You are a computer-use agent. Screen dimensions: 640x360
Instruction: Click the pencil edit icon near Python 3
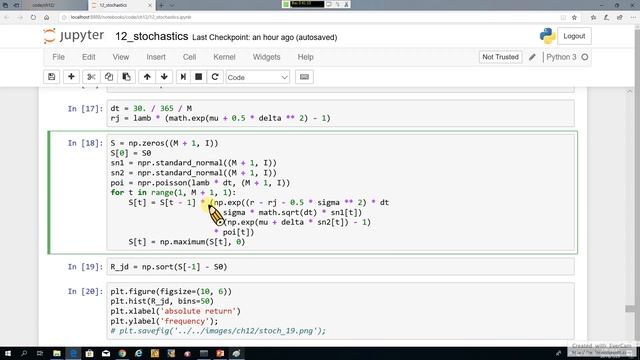coord(532,57)
